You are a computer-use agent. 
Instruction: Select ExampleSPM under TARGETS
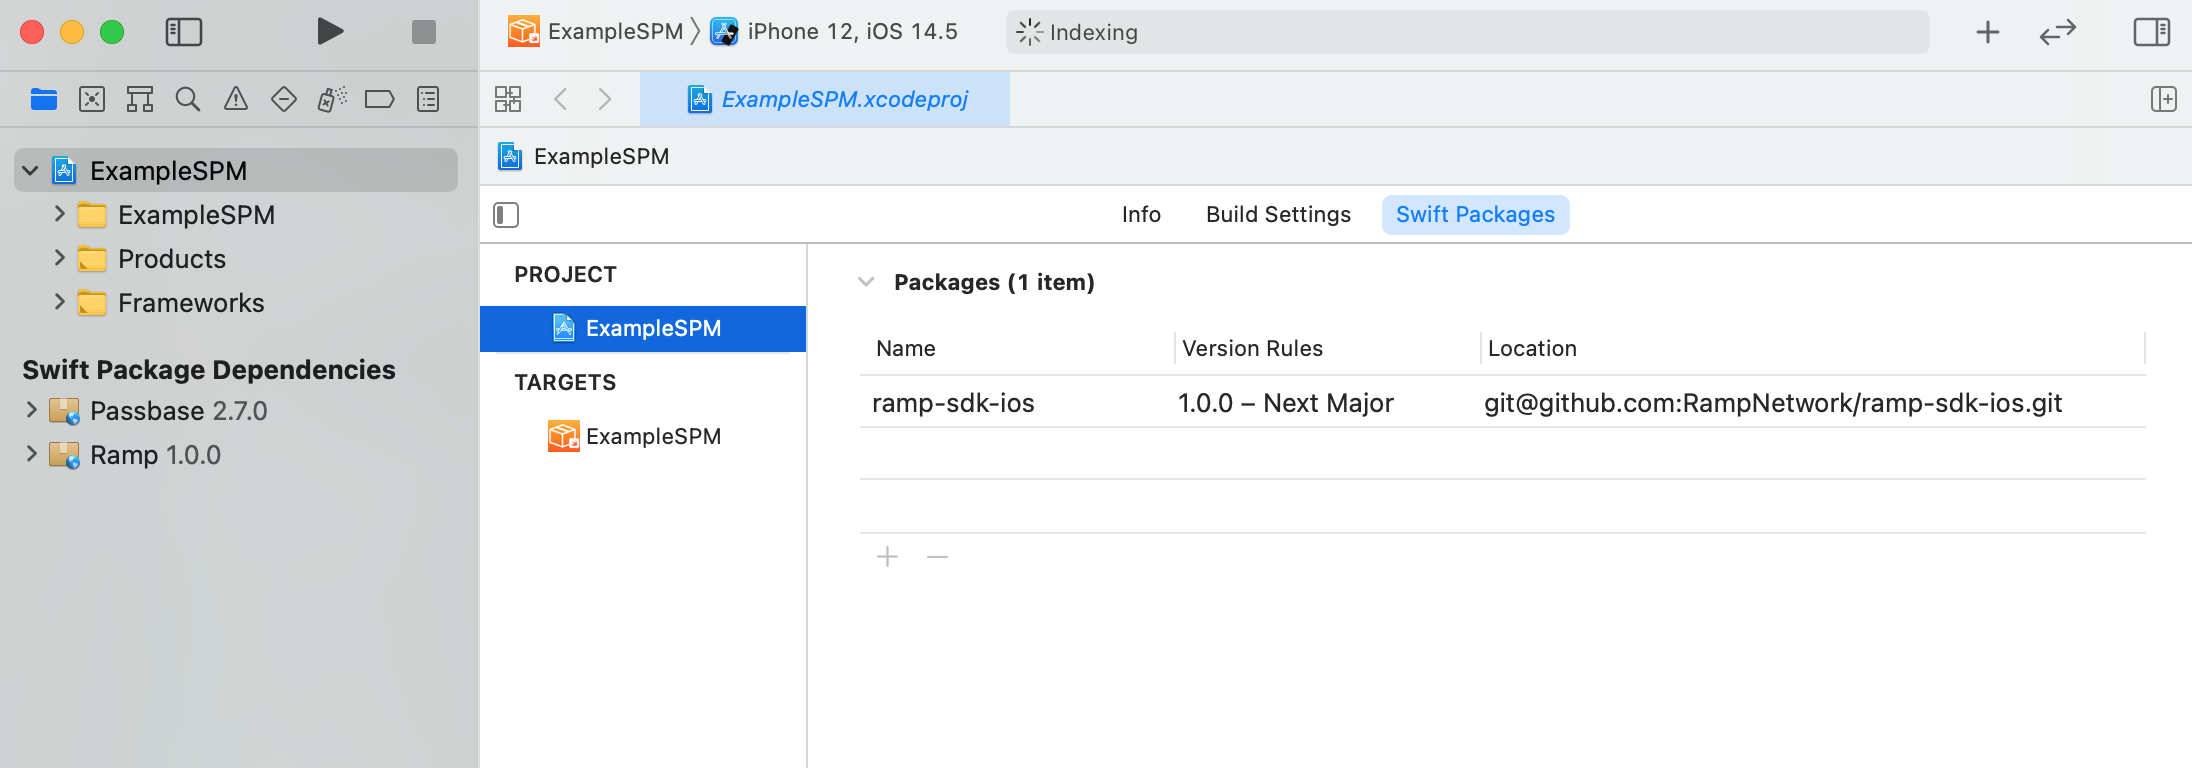643,437
